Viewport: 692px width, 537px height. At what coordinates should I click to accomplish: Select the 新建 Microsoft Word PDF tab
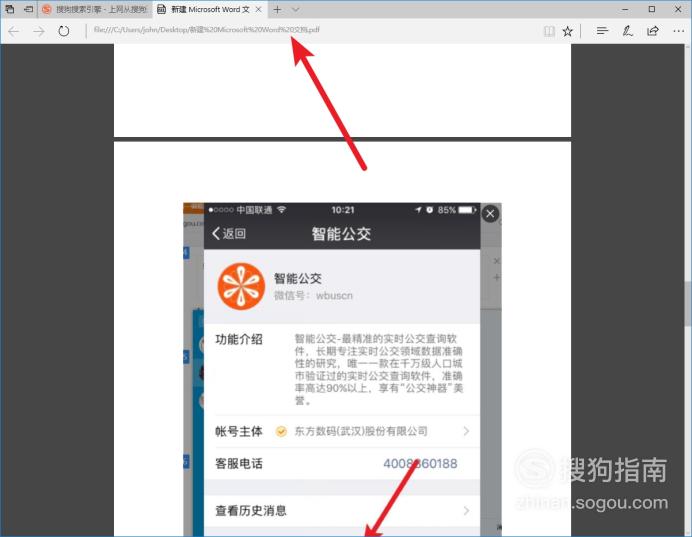click(210, 9)
